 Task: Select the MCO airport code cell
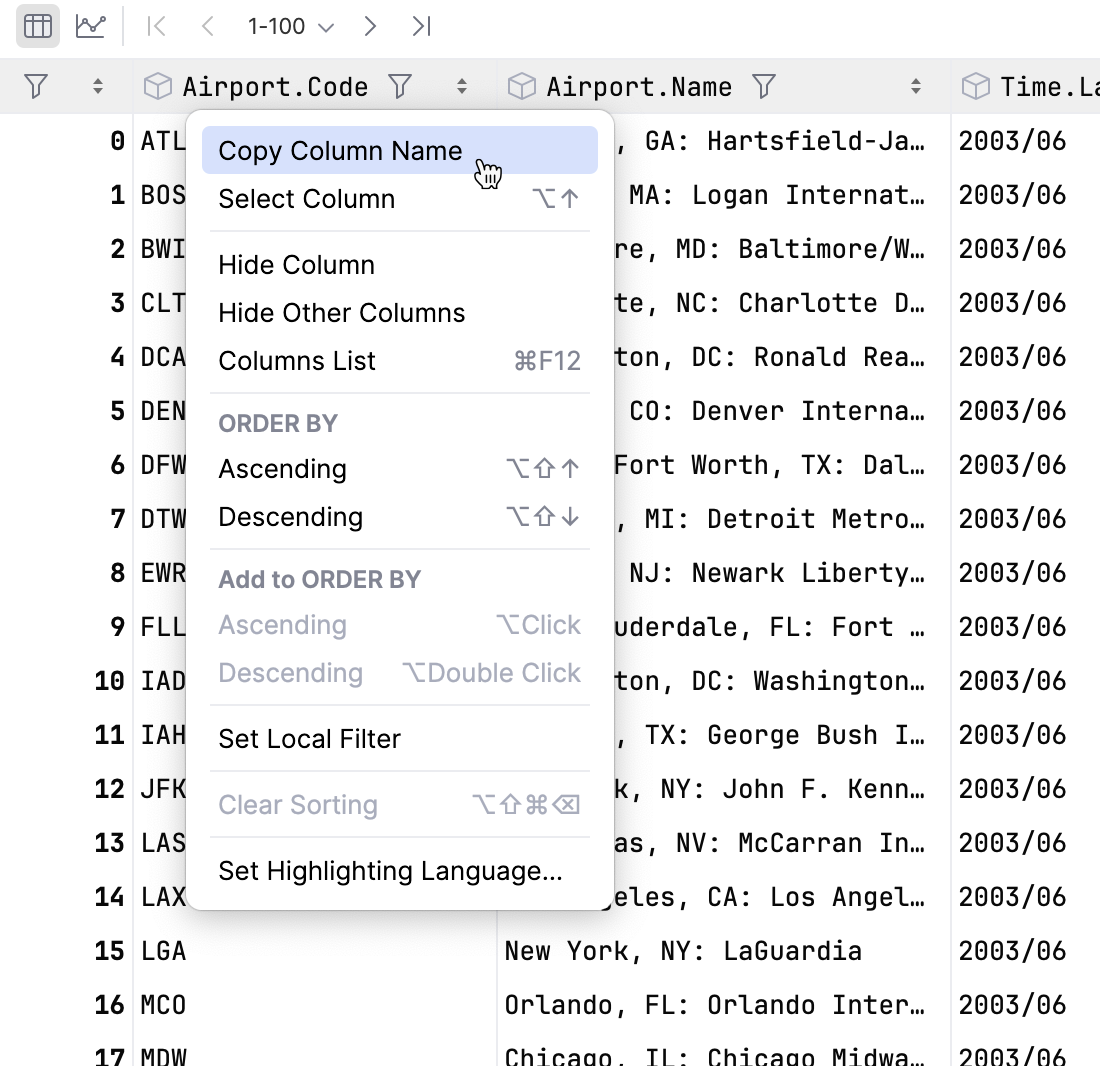click(x=314, y=1005)
